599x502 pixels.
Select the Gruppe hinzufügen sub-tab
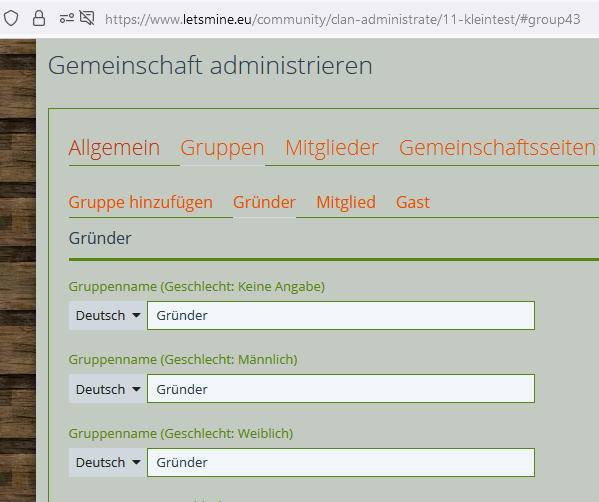(141, 202)
